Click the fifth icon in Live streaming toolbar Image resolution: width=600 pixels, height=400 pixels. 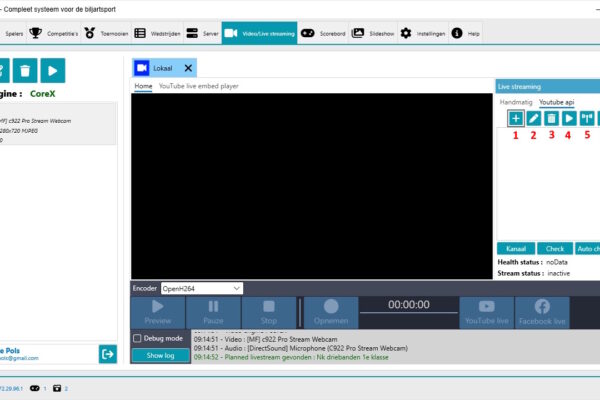pyautogui.click(x=587, y=119)
